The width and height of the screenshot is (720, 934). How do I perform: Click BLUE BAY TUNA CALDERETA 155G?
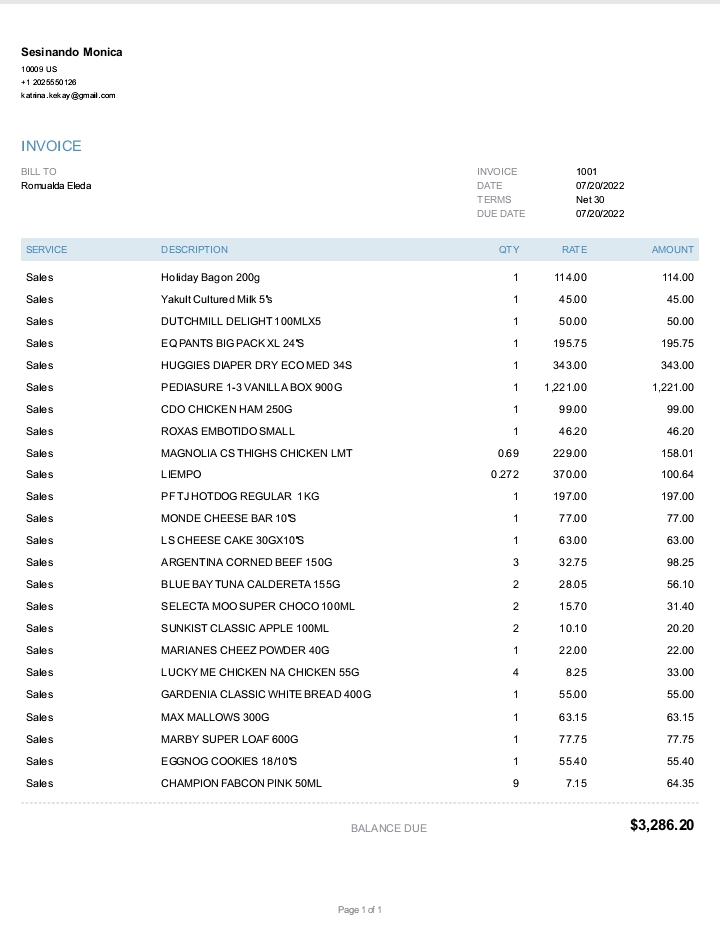coord(251,585)
